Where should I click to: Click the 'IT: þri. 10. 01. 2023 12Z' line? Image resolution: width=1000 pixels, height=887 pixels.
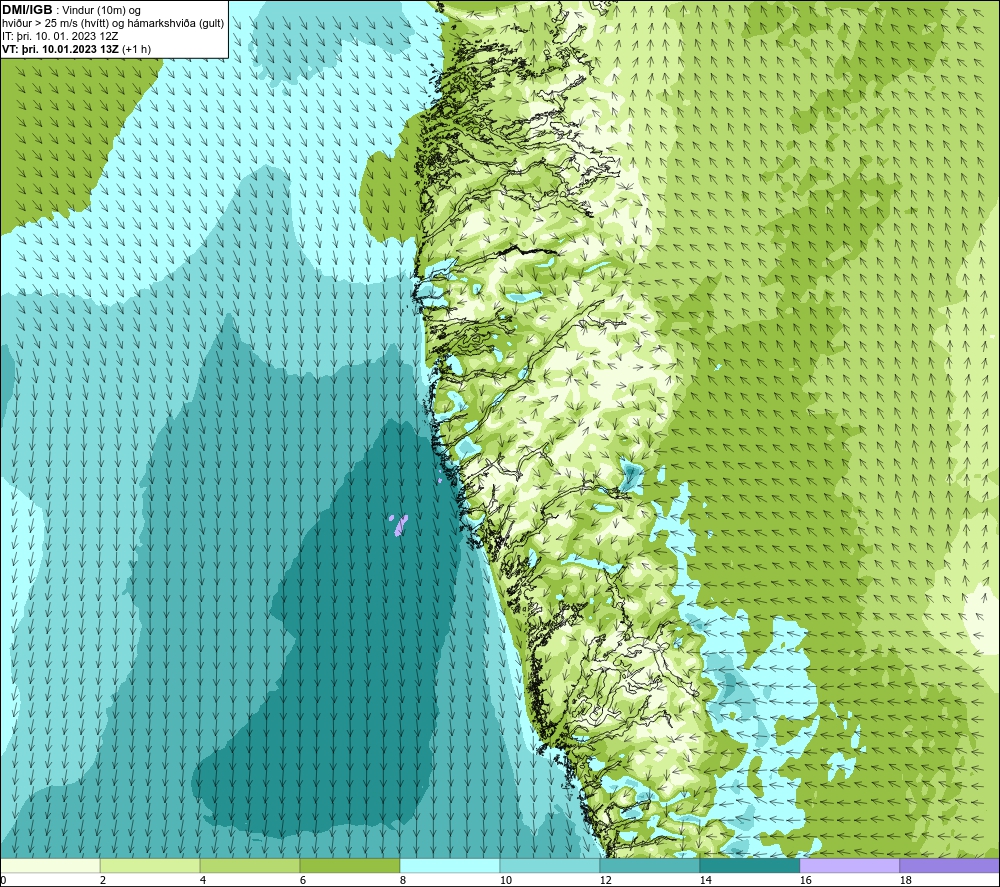60,36
